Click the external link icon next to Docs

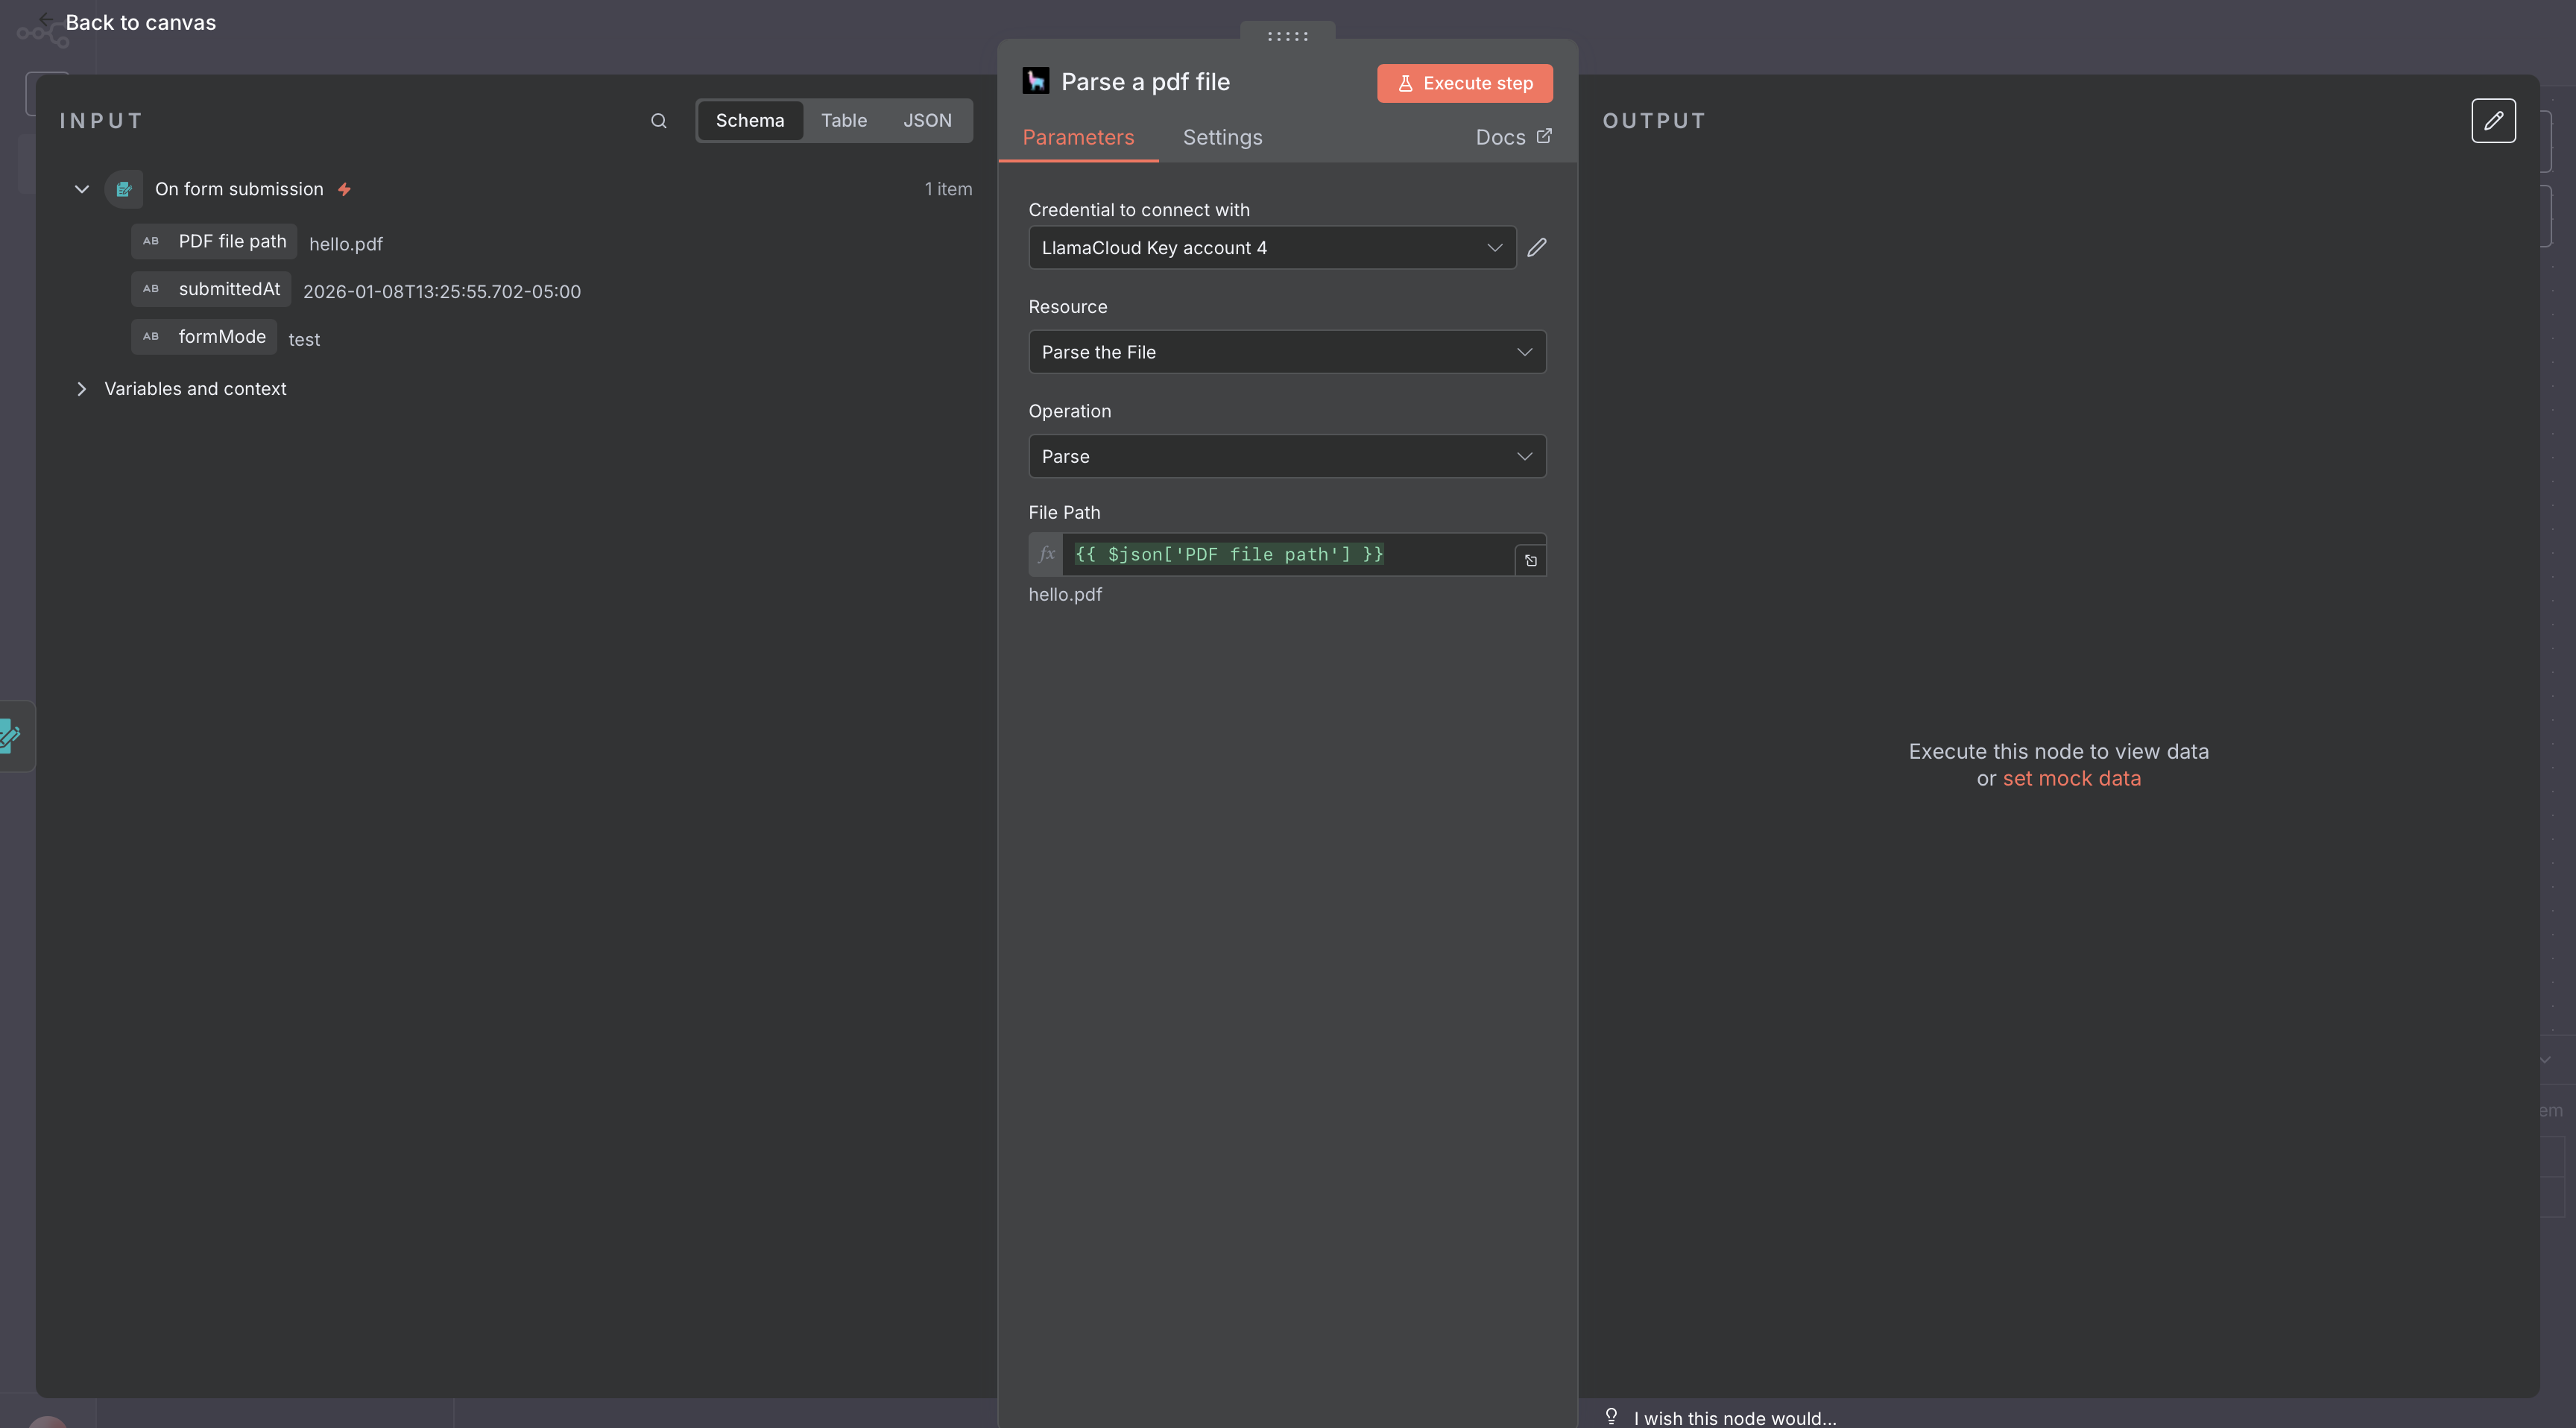1543,136
